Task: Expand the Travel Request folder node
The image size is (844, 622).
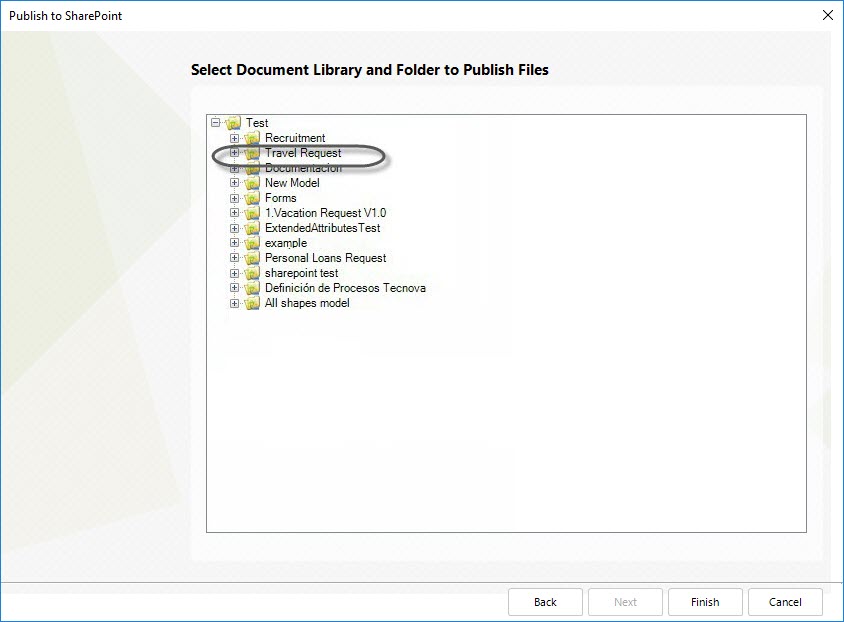Action: click(x=234, y=153)
